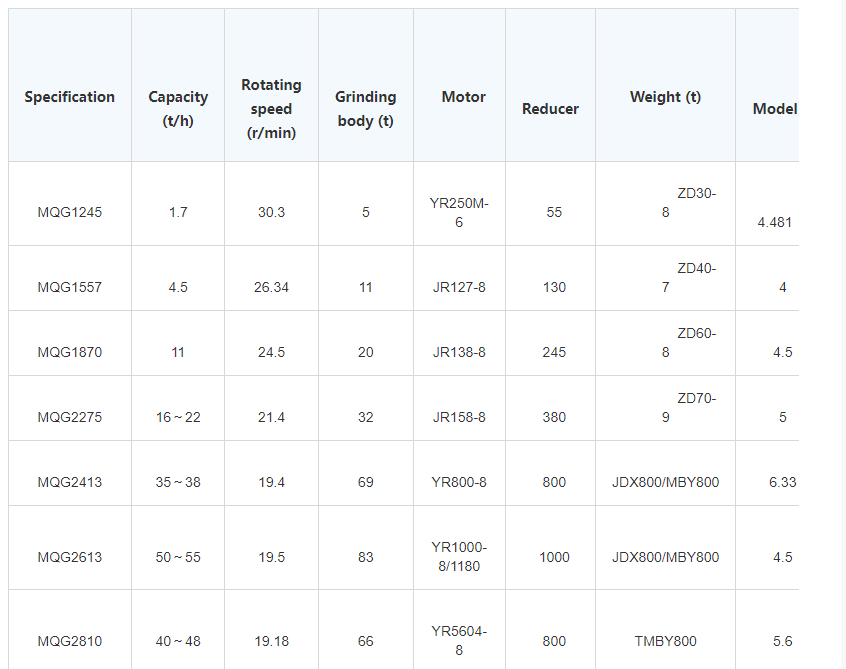Click the Reducer column header

[x=550, y=109]
